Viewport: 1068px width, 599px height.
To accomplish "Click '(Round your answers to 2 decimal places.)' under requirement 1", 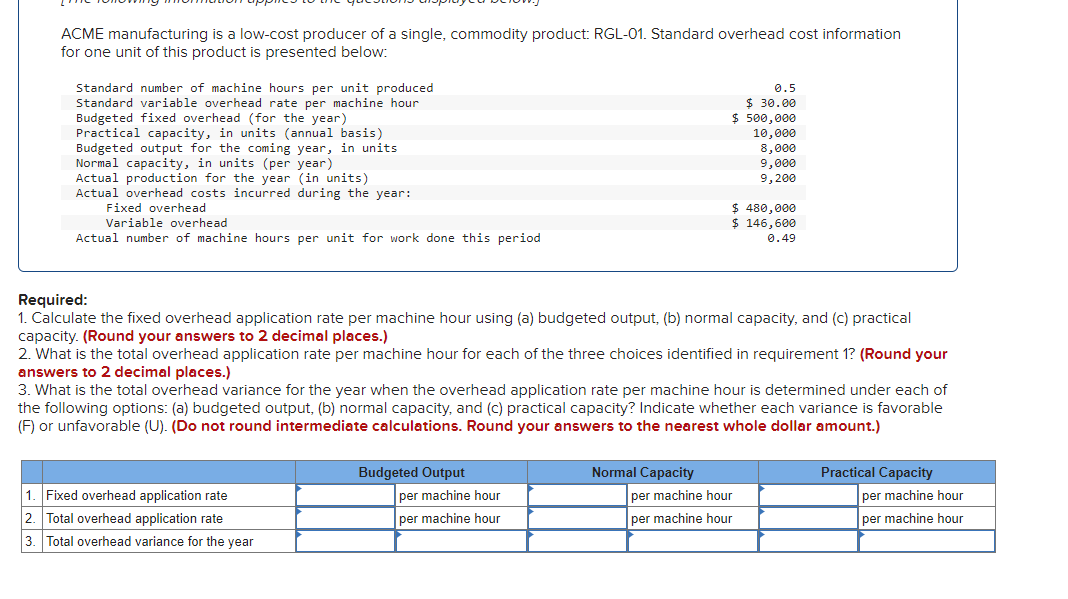I will point(235,336).
